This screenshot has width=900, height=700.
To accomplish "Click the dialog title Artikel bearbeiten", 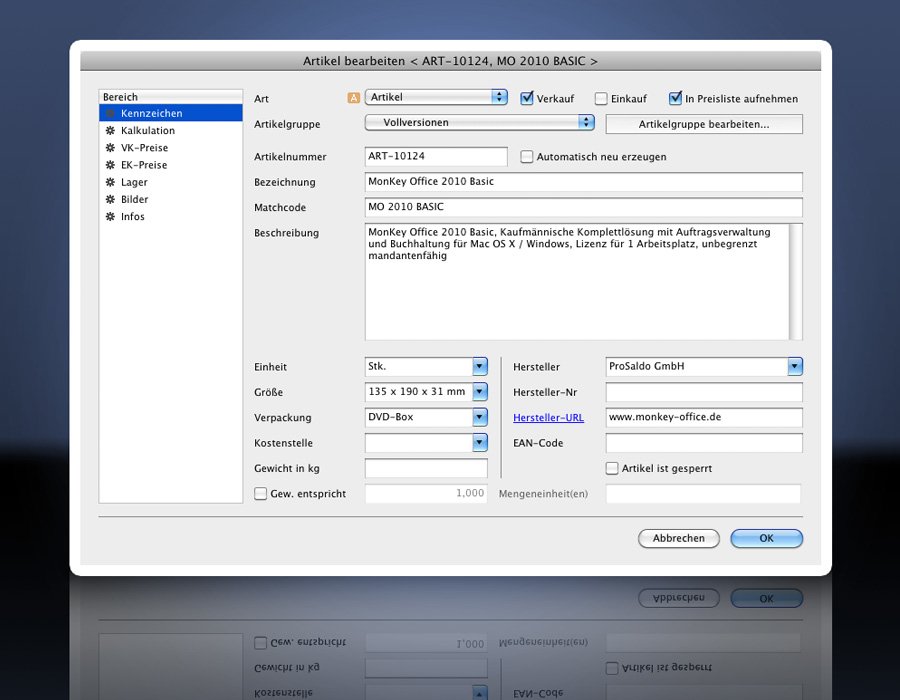I will click(x=450, y=61).
